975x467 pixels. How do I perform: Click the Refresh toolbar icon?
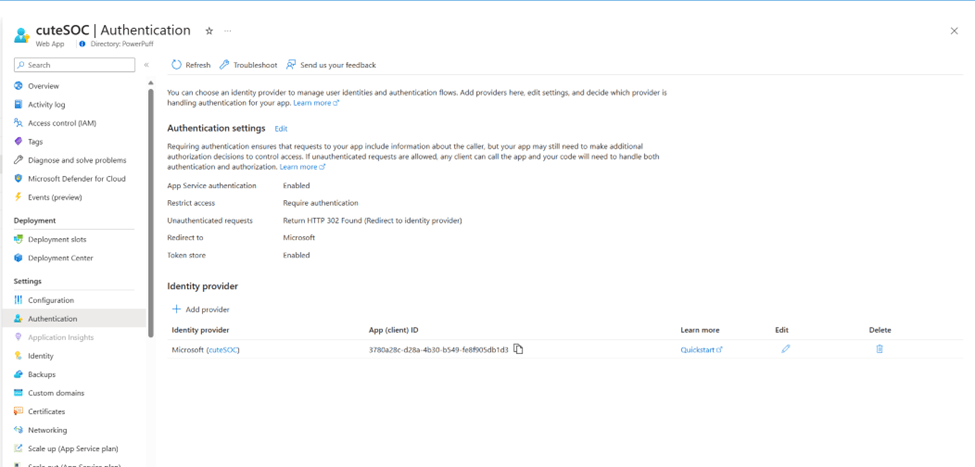[177, 65]
